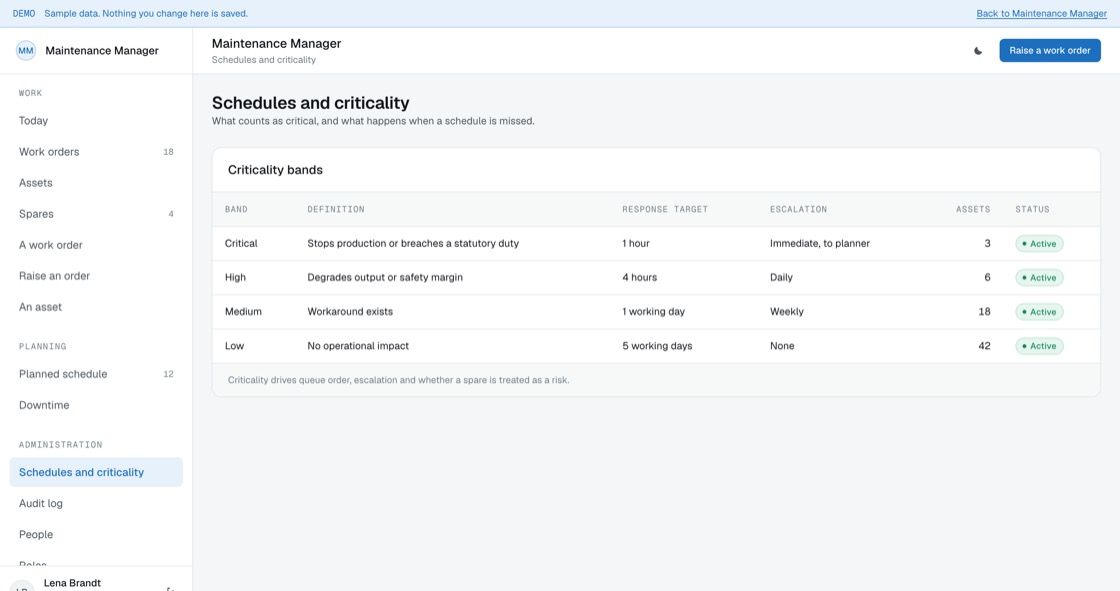
Task: Click the Escalation column header
Action: pyautogui.click(x=798, y=209)
